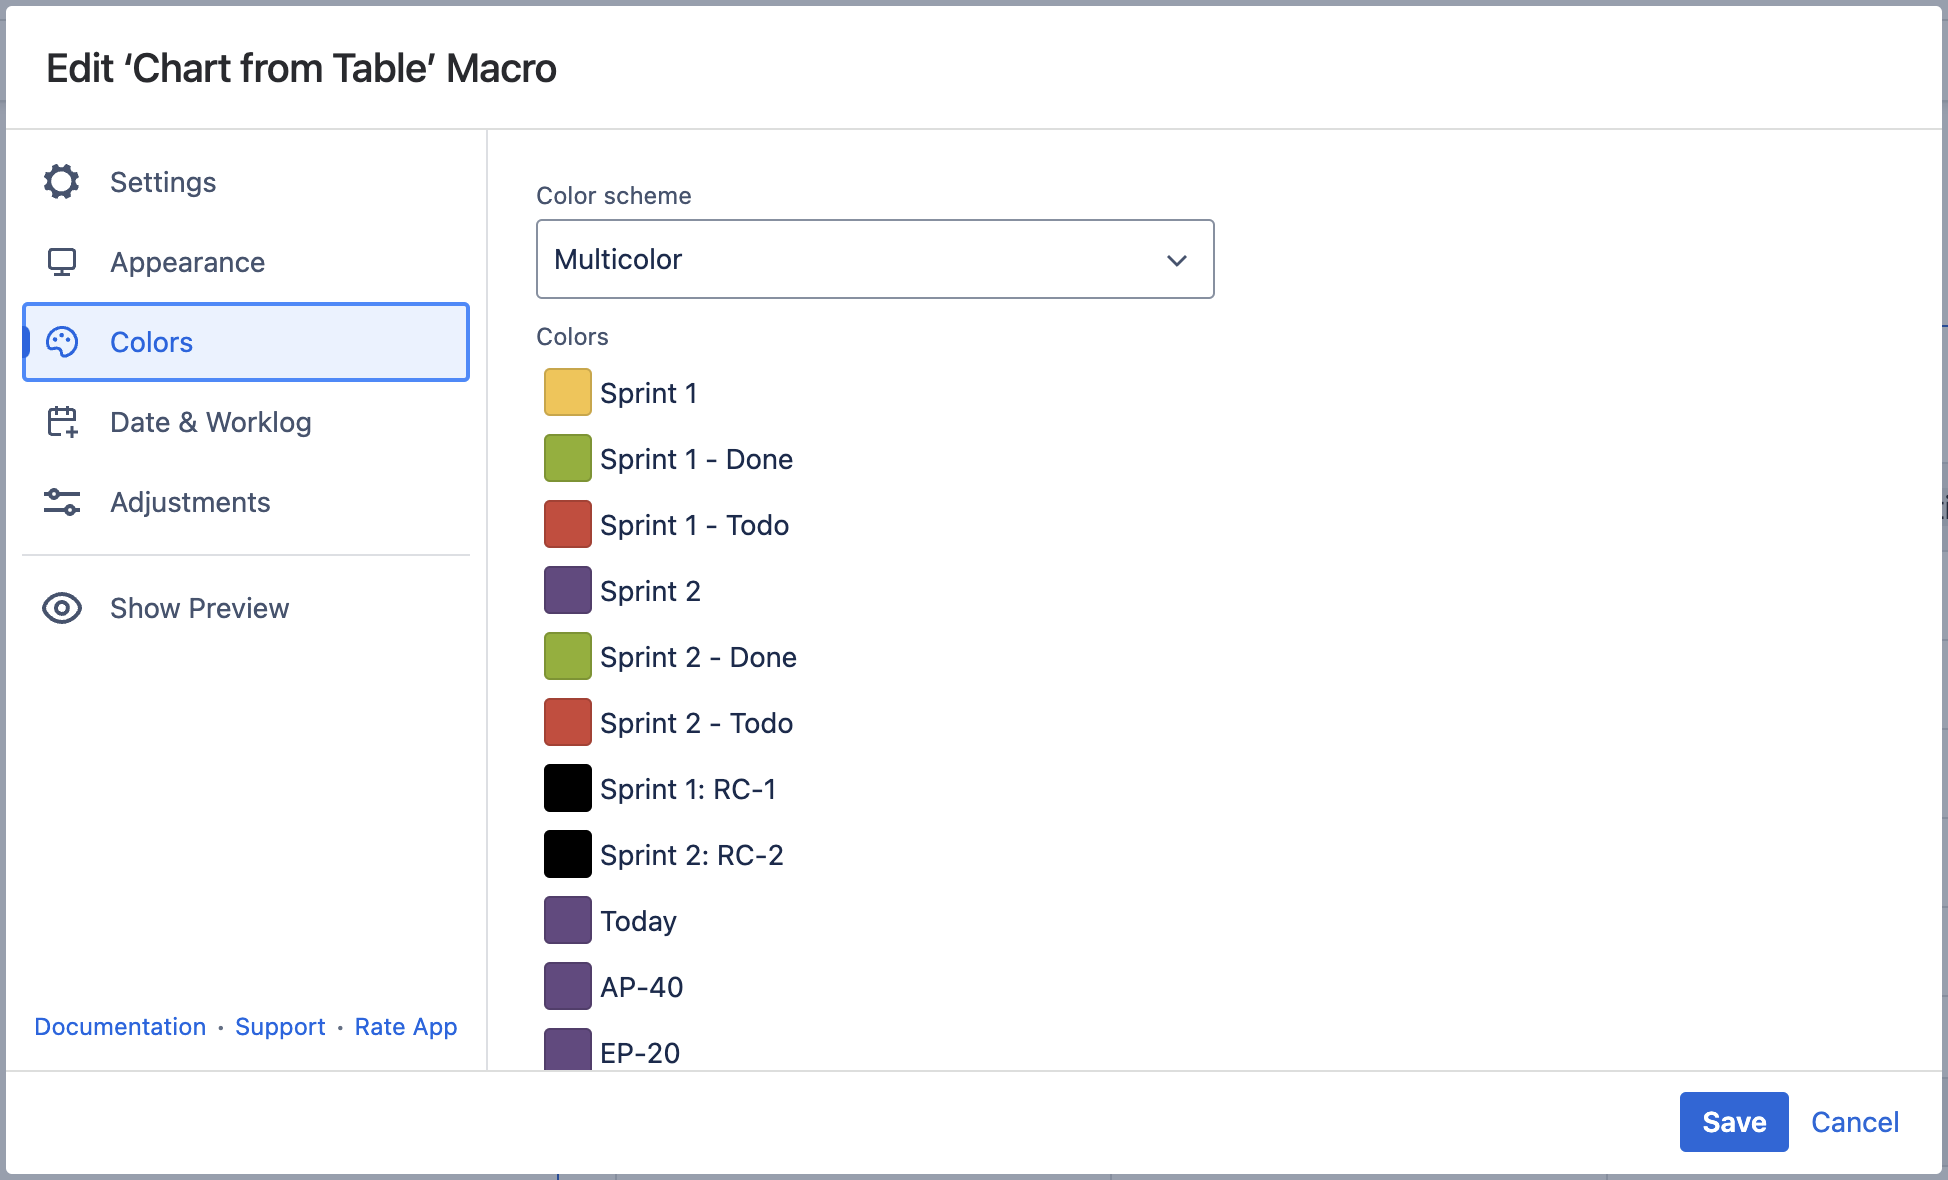The width and height of the screenshot is (1948, 1180).
Task: Open the Documentation link
Action: click(x=120, y=1027)
